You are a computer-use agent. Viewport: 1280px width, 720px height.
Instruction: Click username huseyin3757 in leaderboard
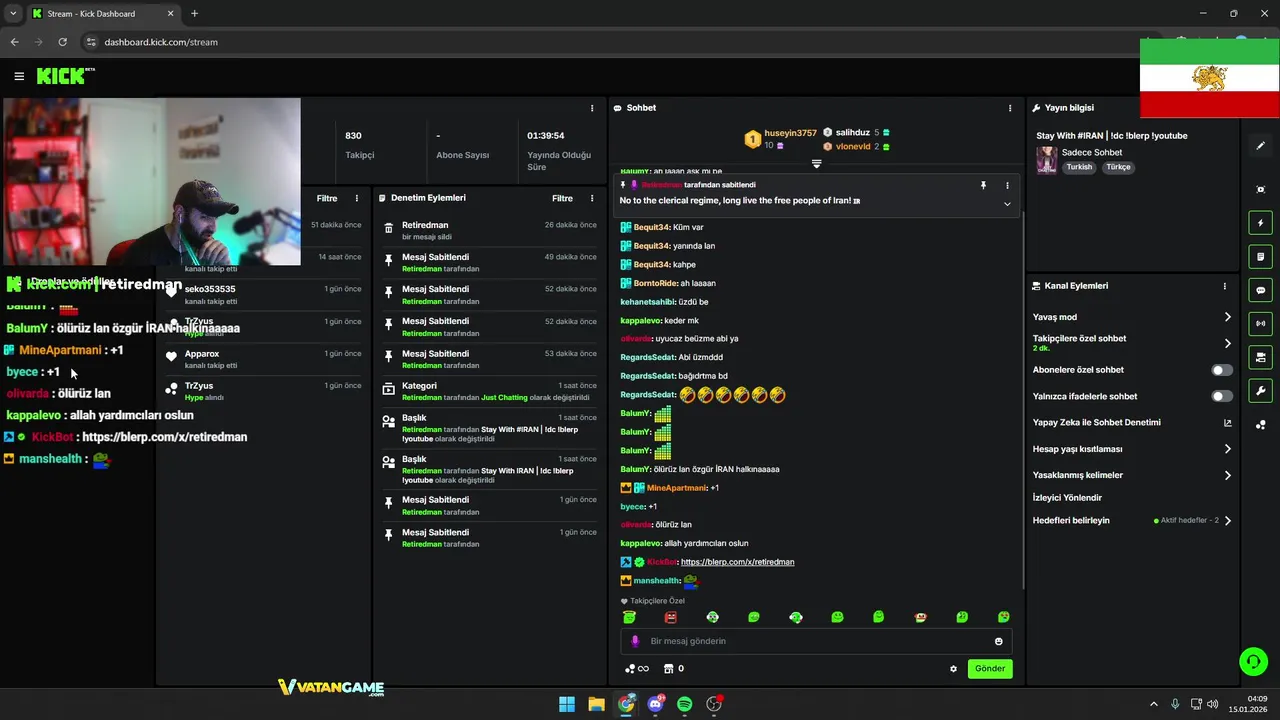[790, 133]
